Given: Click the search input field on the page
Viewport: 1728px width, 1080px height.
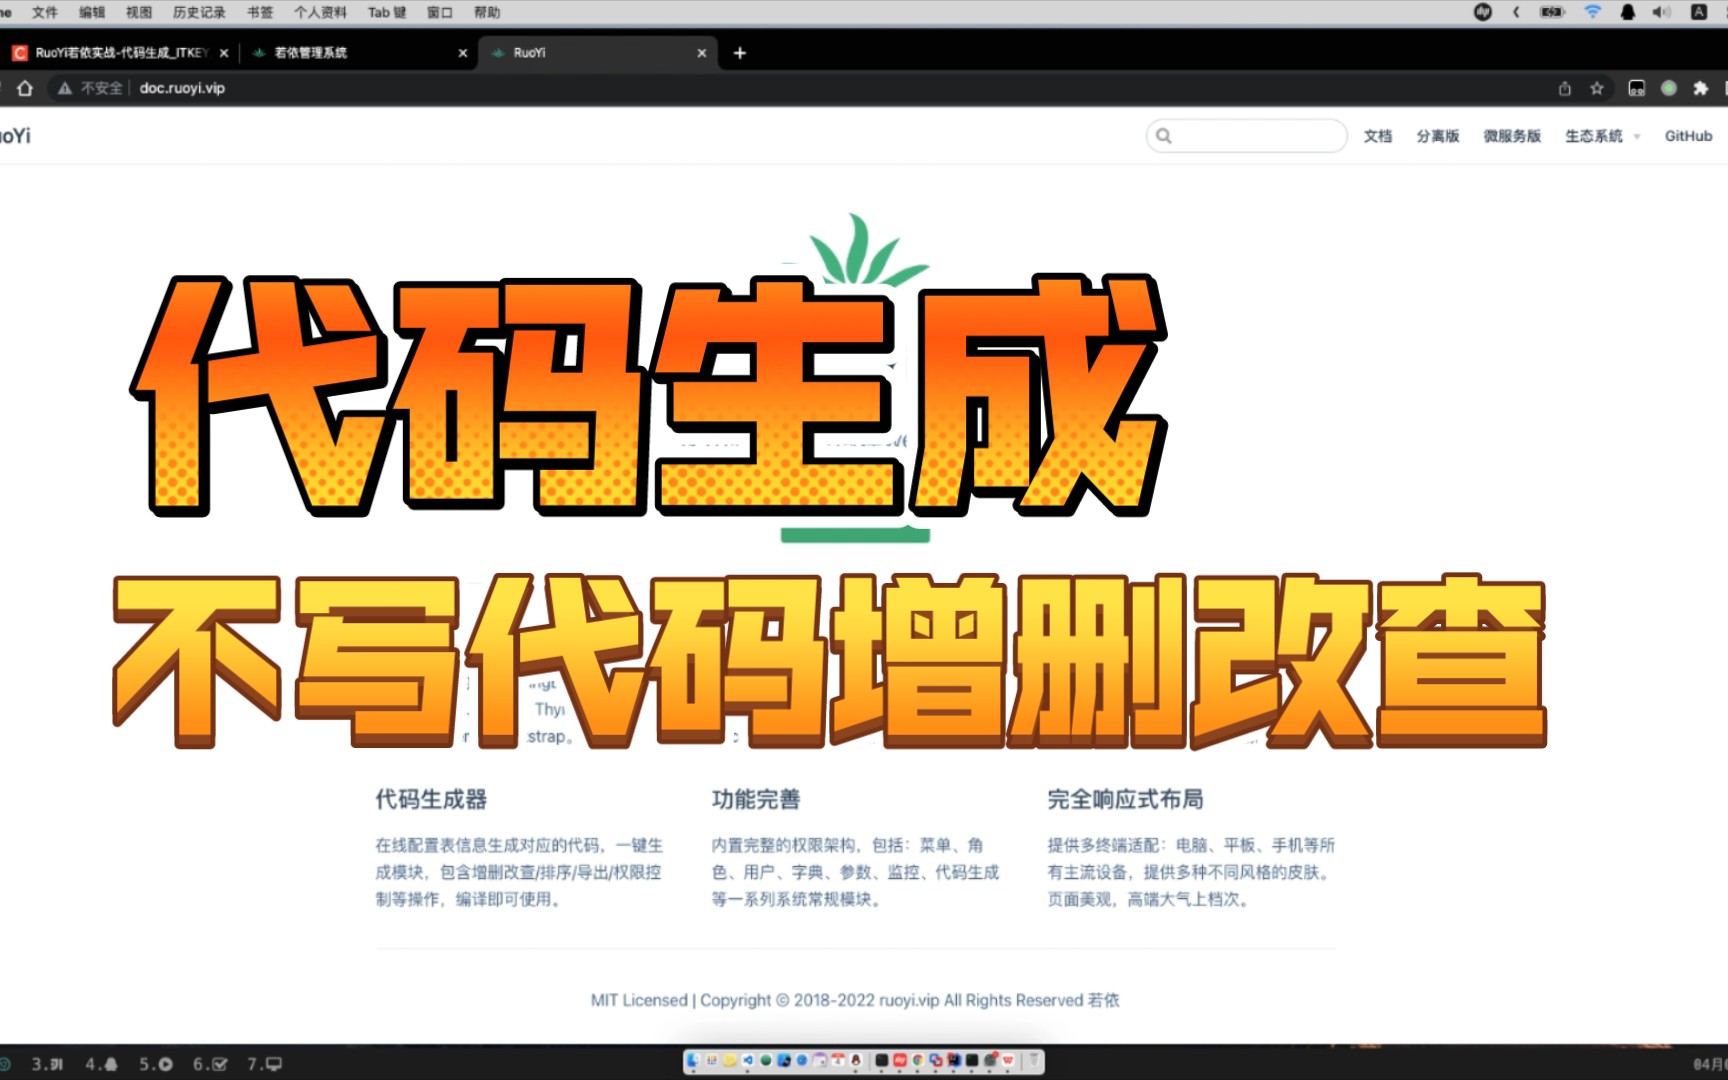Looking at the screenshot, I should tap(1250, 135).
